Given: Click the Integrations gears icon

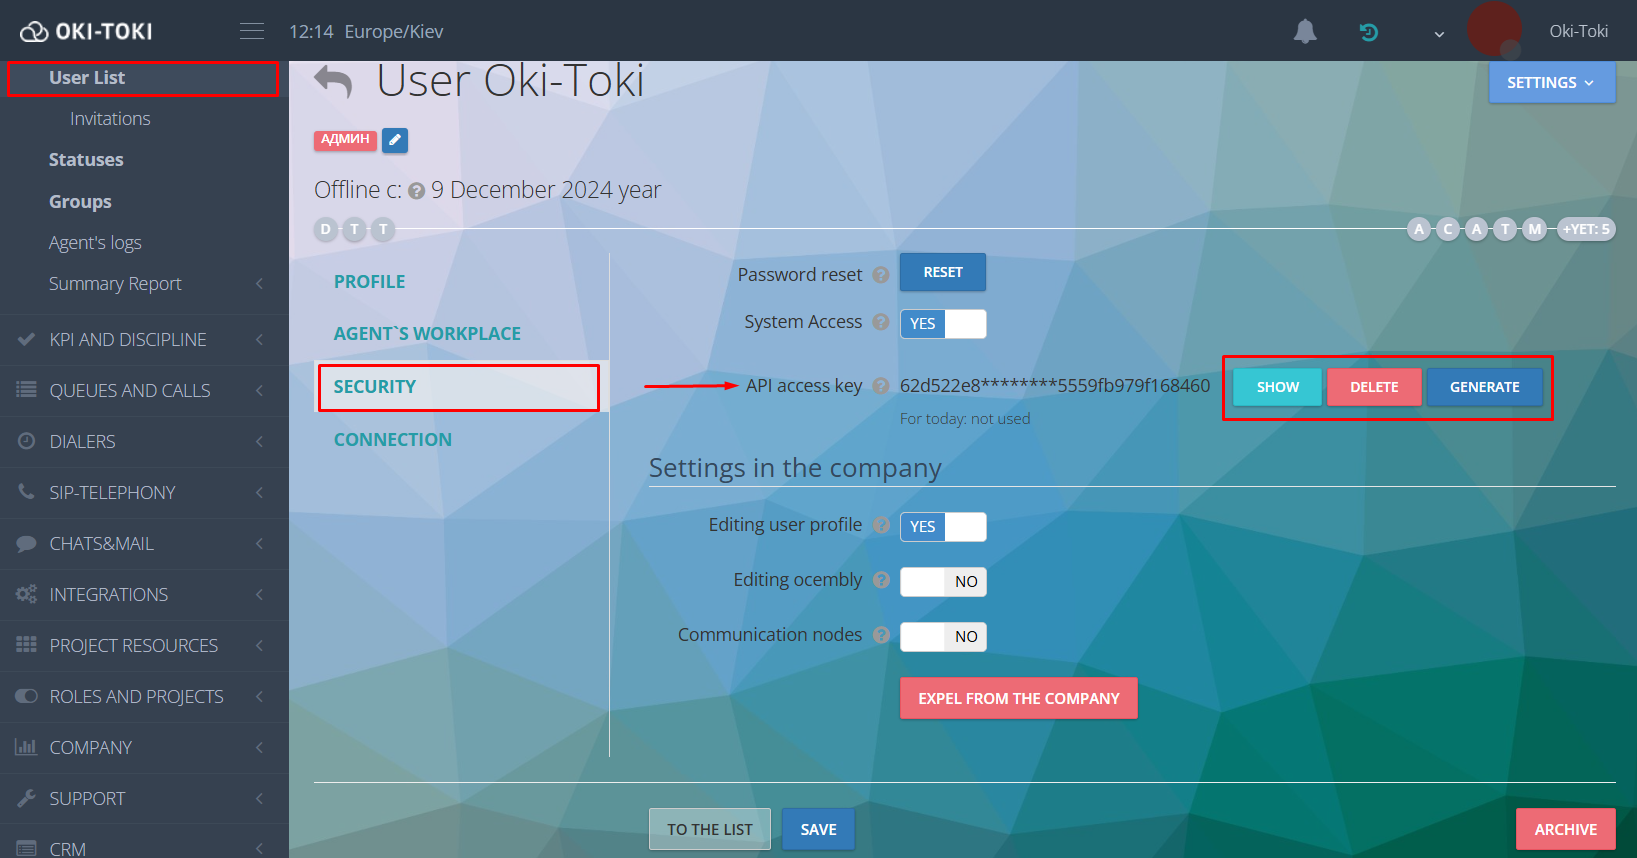Looking at the screenshot, I should tap(27, 594).
